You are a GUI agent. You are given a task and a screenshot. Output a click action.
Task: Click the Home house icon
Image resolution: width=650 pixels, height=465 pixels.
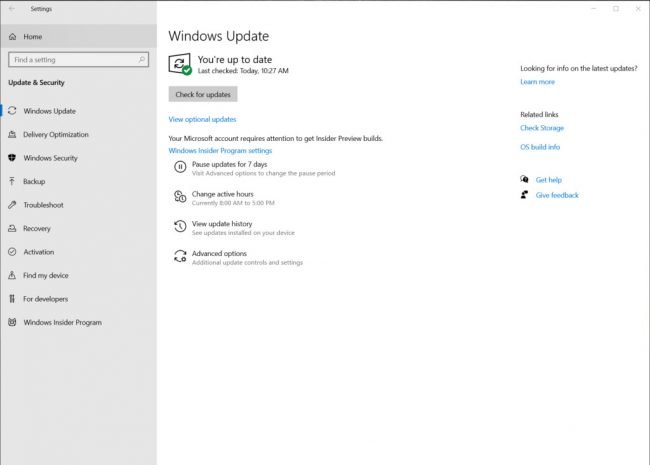tap(12, 37)
